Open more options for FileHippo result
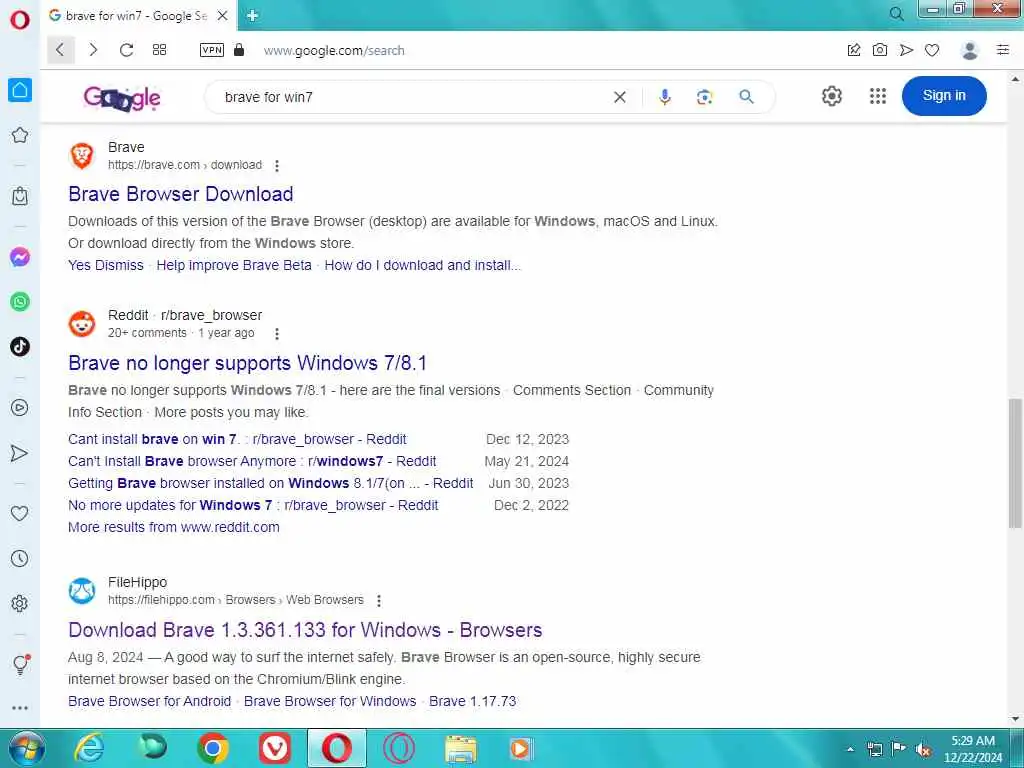Screen dimensions: 1024x768 tap(379, 600)
